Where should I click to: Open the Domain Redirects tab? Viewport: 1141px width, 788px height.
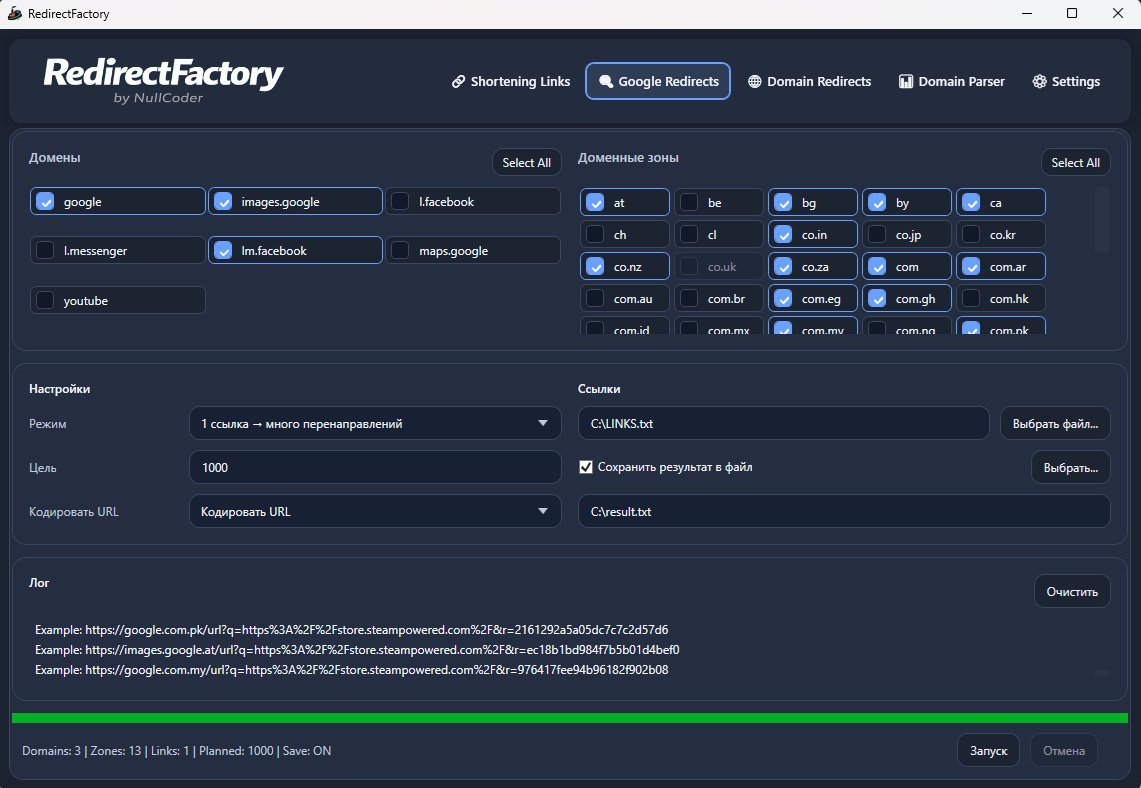tap(809, 82)
